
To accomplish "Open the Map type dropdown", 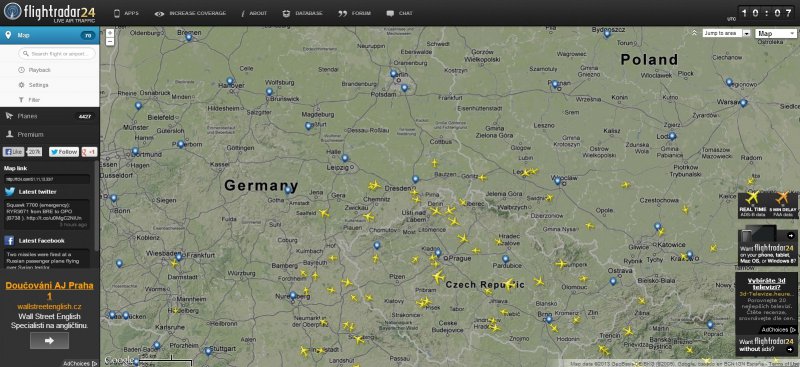I will click(776, 33).
